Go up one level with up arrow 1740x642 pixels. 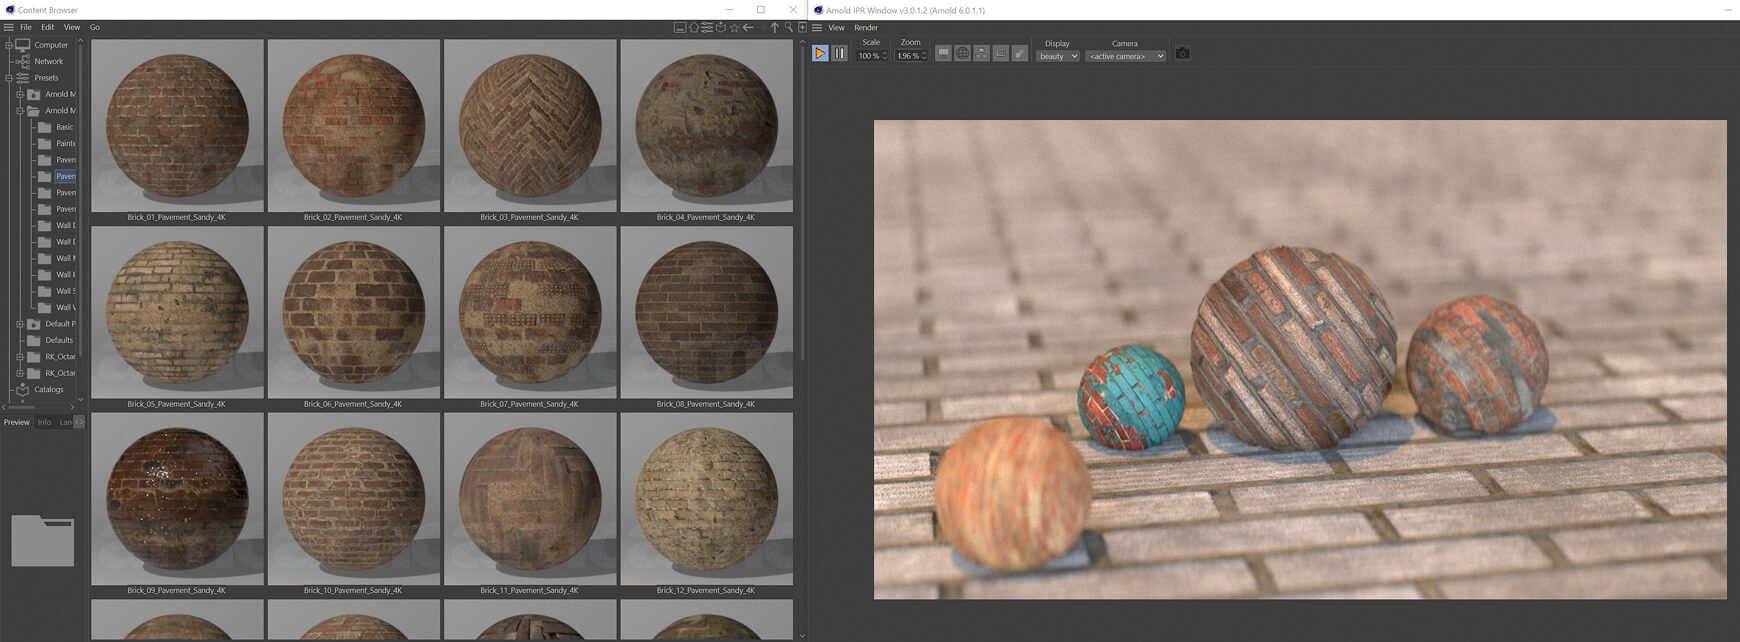coord(775,28)
